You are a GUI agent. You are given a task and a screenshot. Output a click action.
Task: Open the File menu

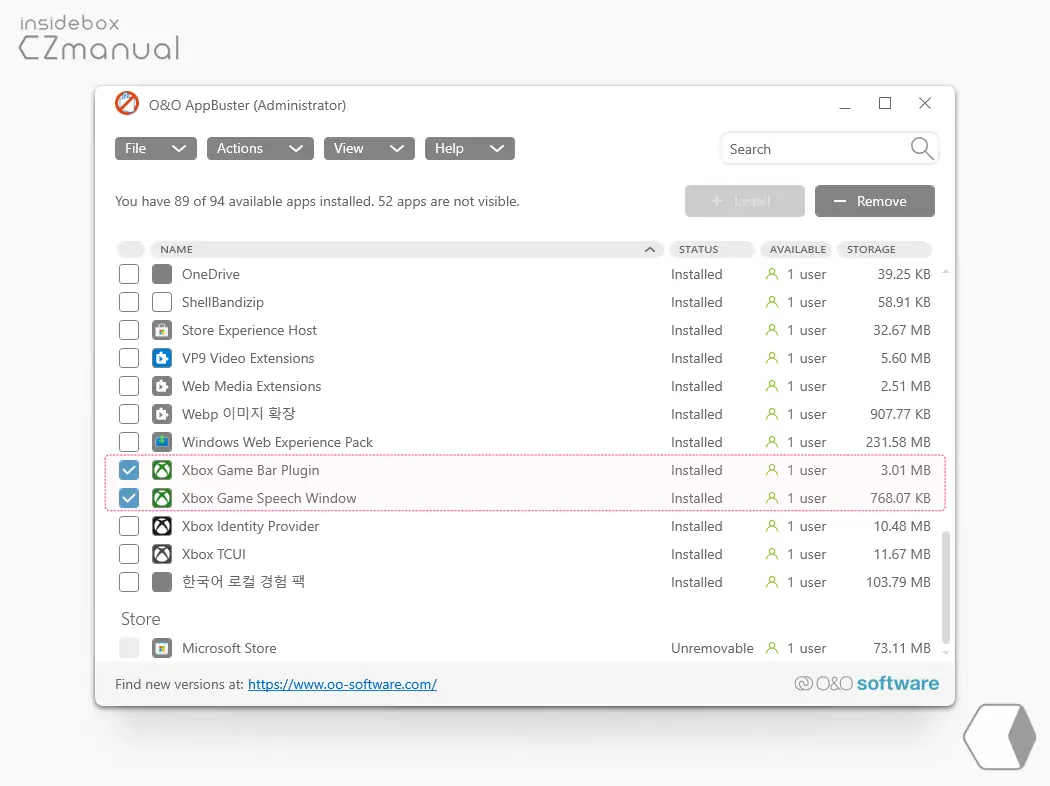tap(155, 149)
